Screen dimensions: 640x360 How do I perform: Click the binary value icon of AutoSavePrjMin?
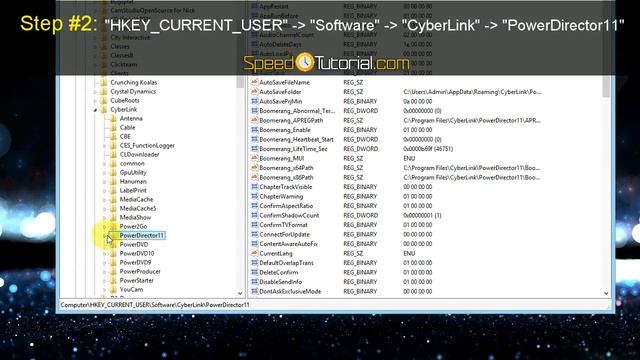click(254, 101)
